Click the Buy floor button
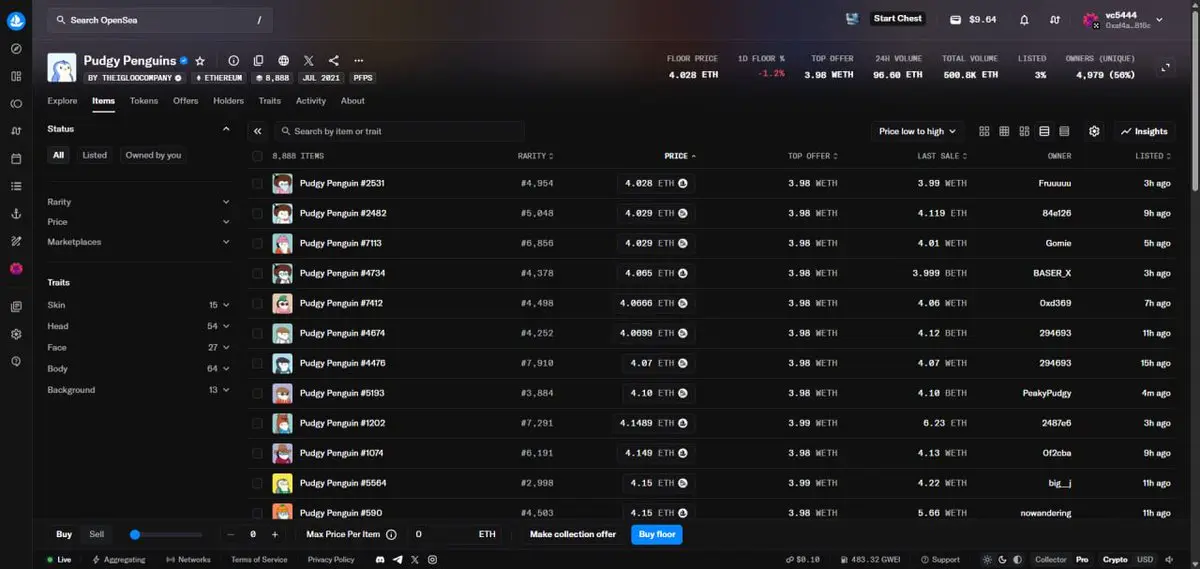 [657, 535]
